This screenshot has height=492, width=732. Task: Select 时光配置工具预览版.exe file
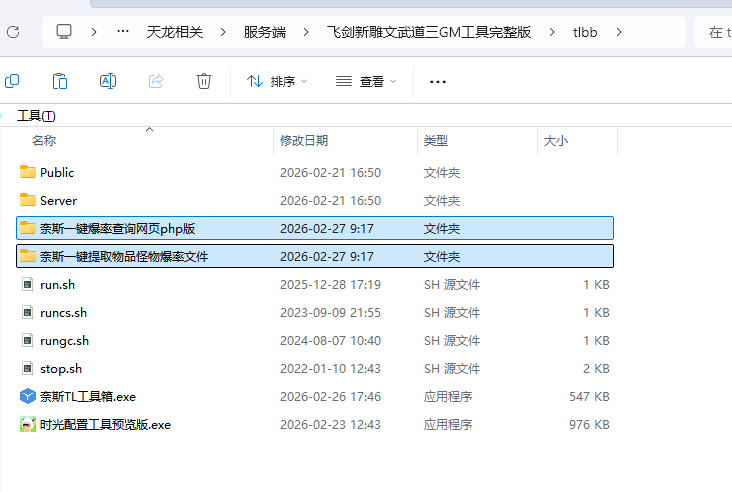[x=105, y=425]
